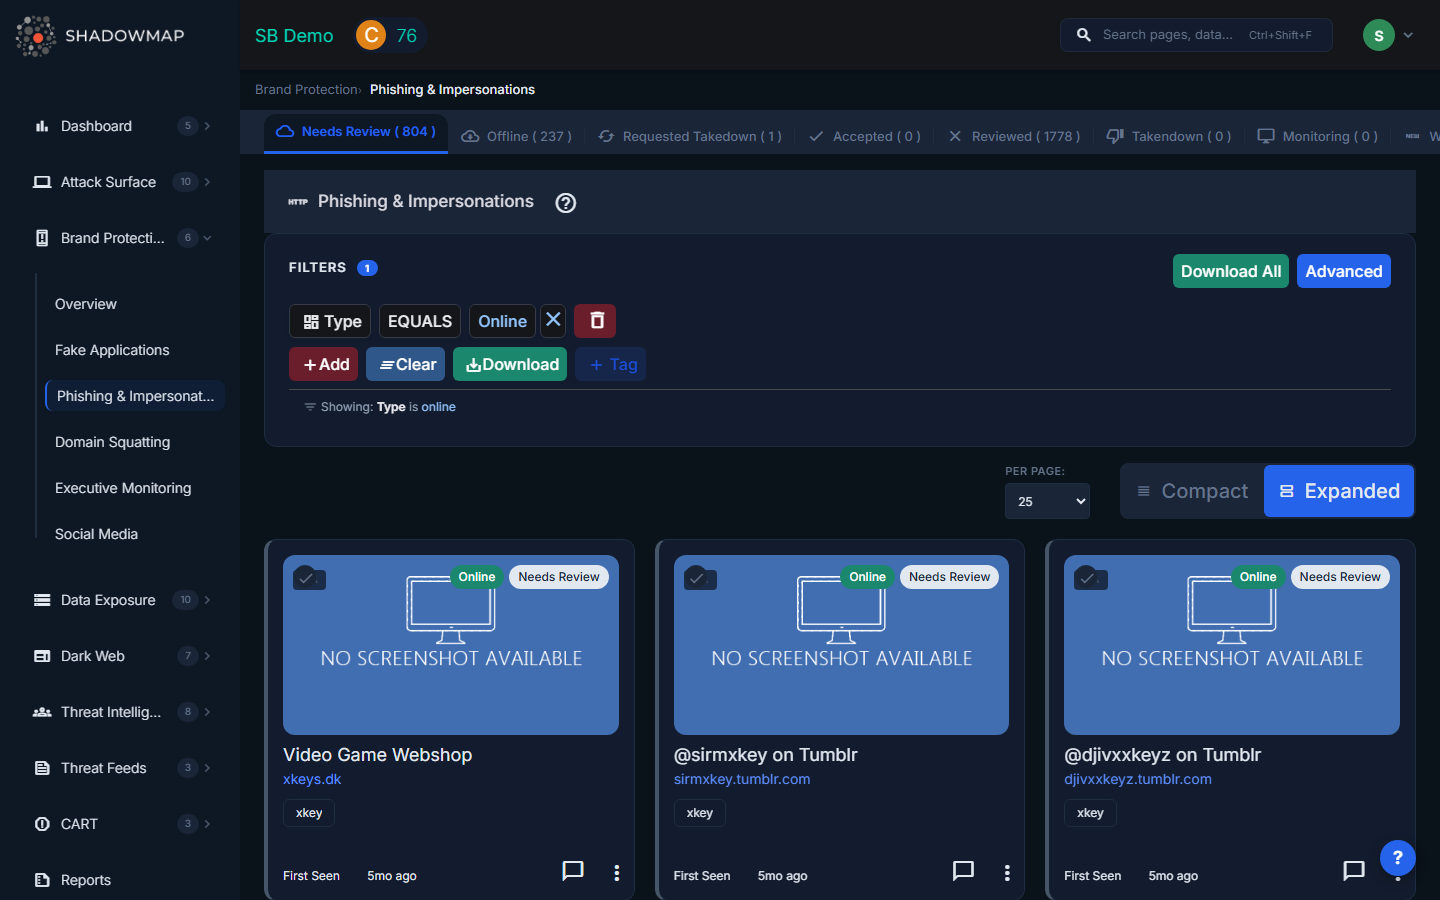Image resolution: width=1440 pixels, height=900 pixels.
Task: Remove the Online filter using the X icon
Action: (553, 321)
